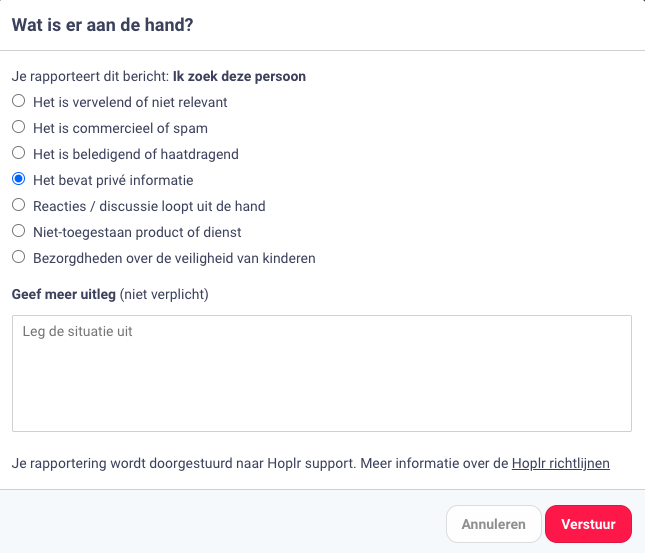Click the 'Bezorgdheden over de veiligheid' label text
645x553 pixels.
(x=174, y=258)
